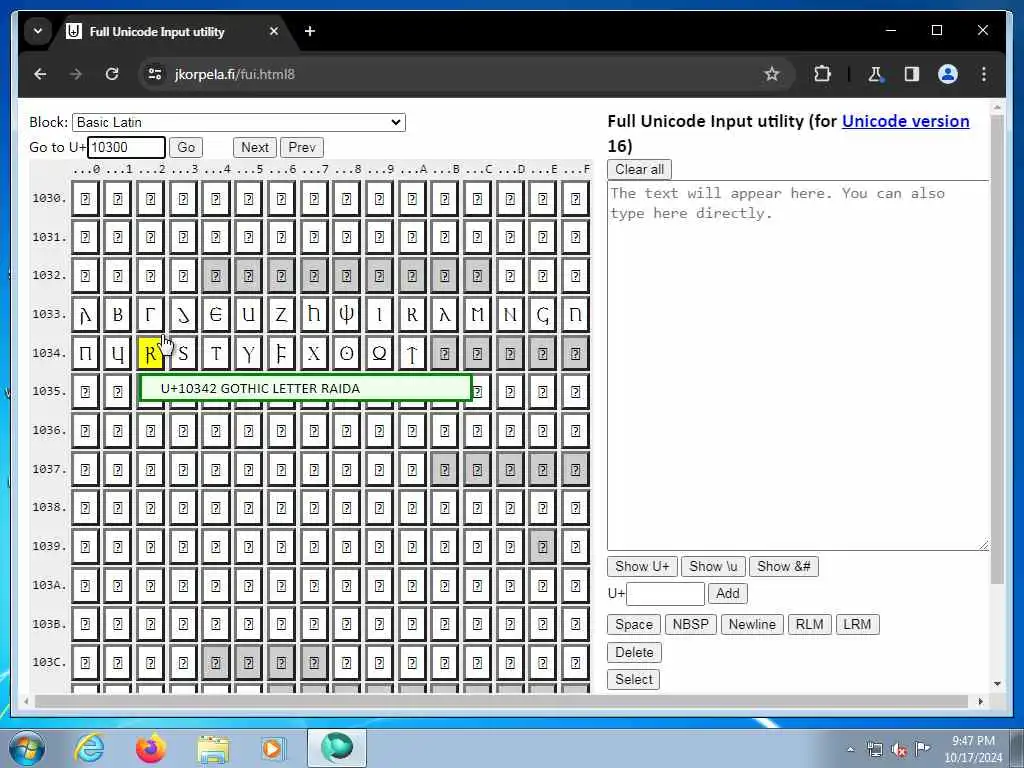Insert a Newline
Viewport: 1024px width, 768px height.
click(x=752, y=624)
